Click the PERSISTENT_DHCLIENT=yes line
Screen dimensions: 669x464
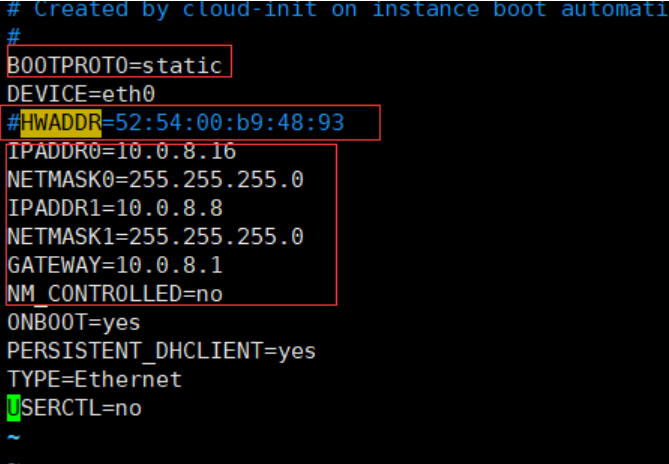pos(162,351)
